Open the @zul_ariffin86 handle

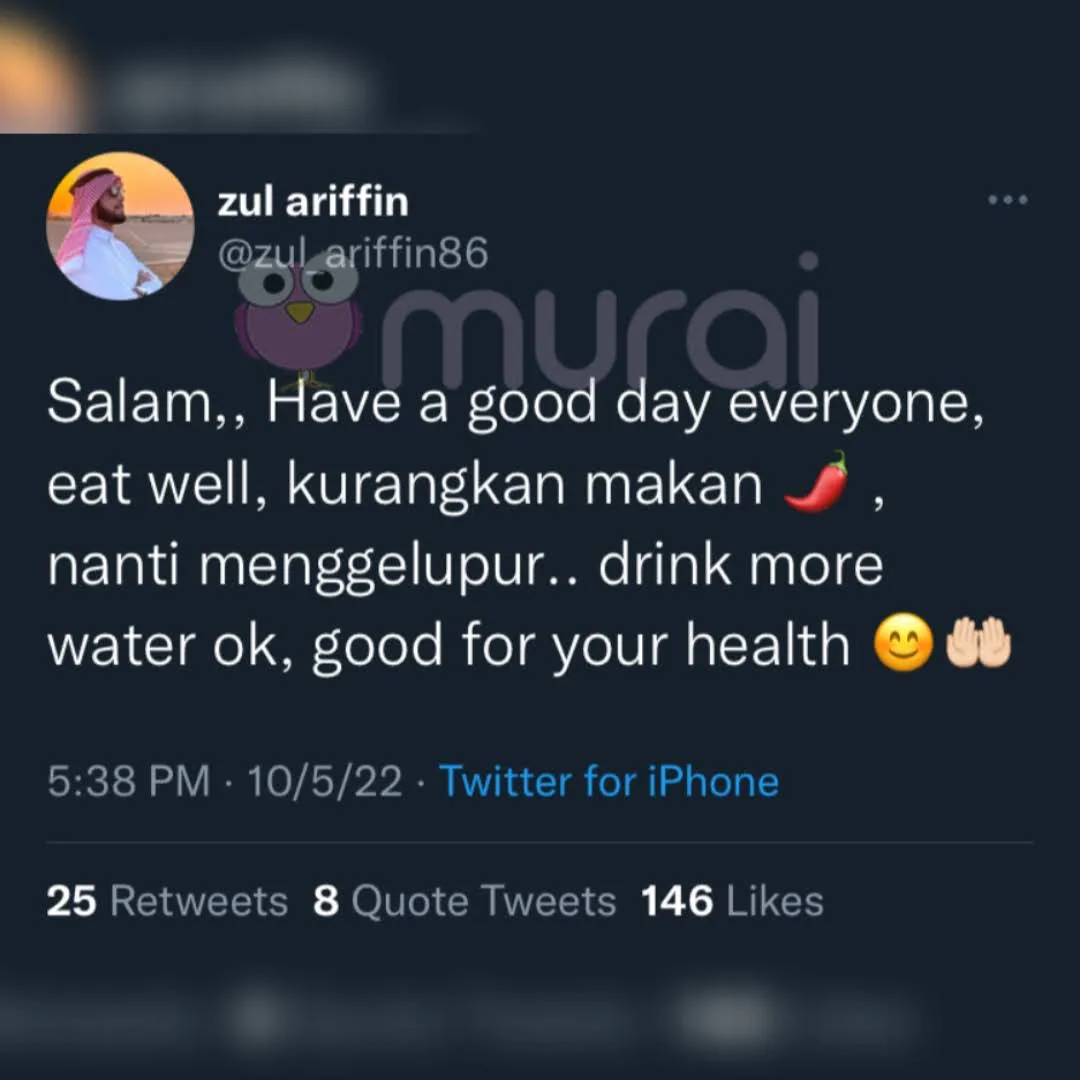coord(353,253)
